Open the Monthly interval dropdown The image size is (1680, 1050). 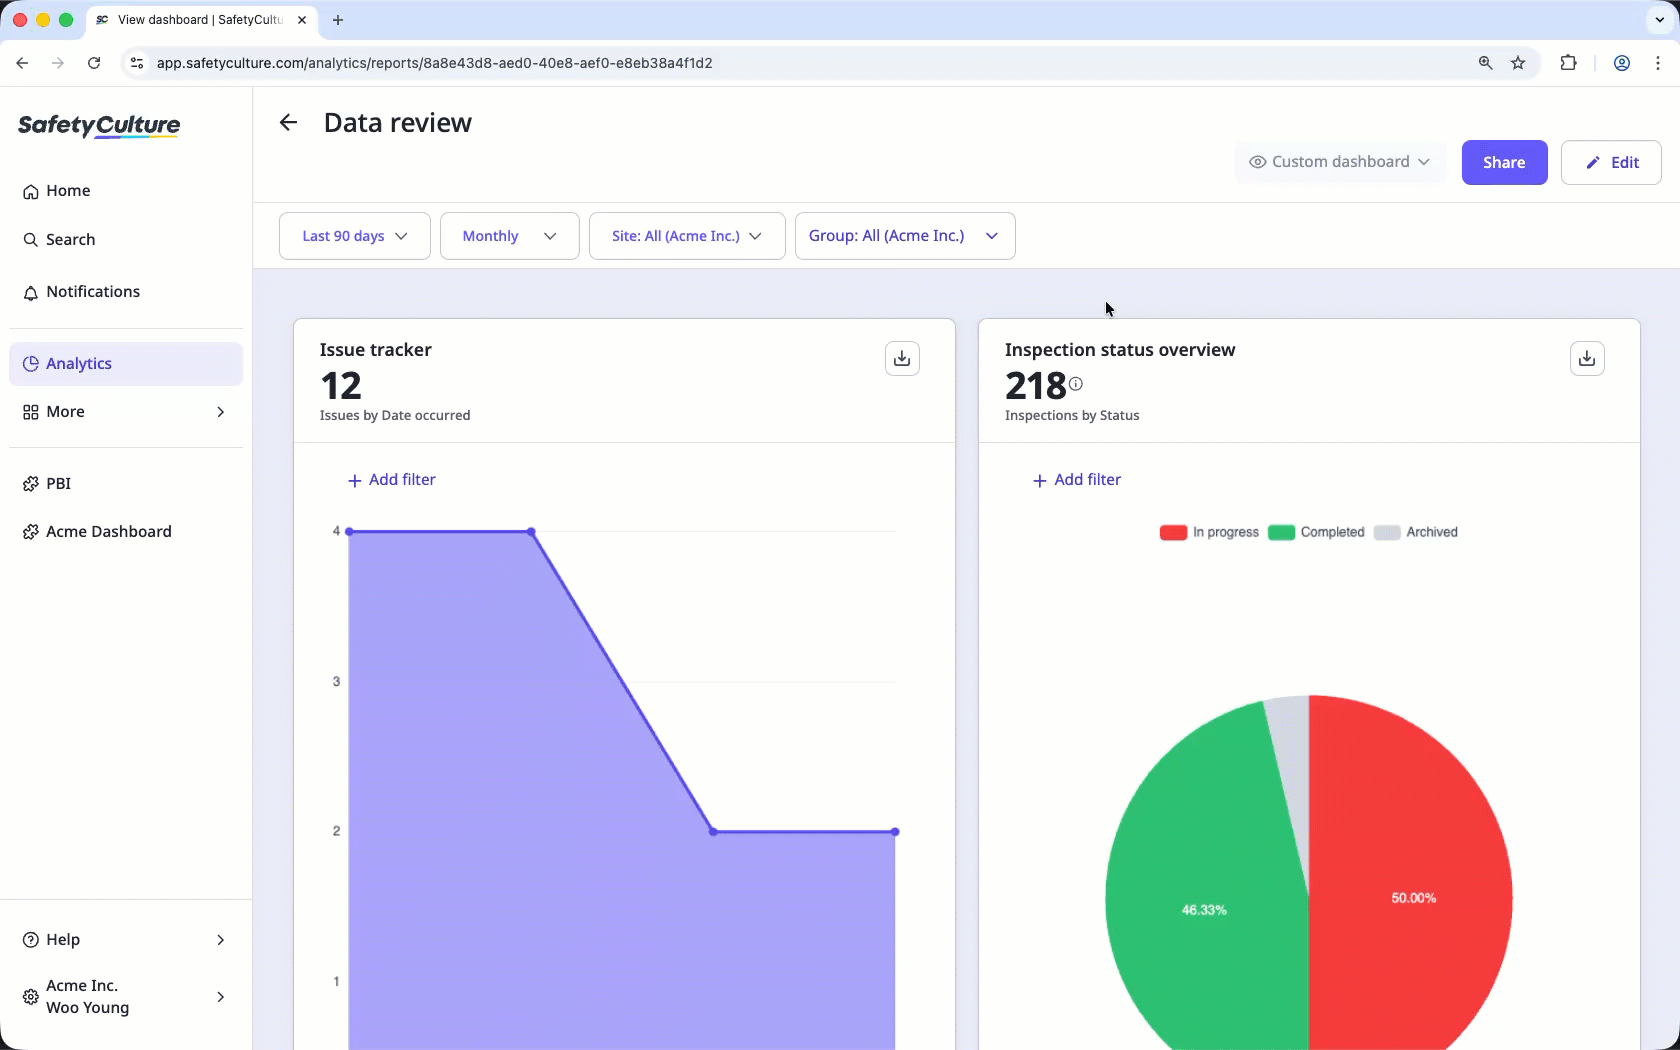point(510,236)
